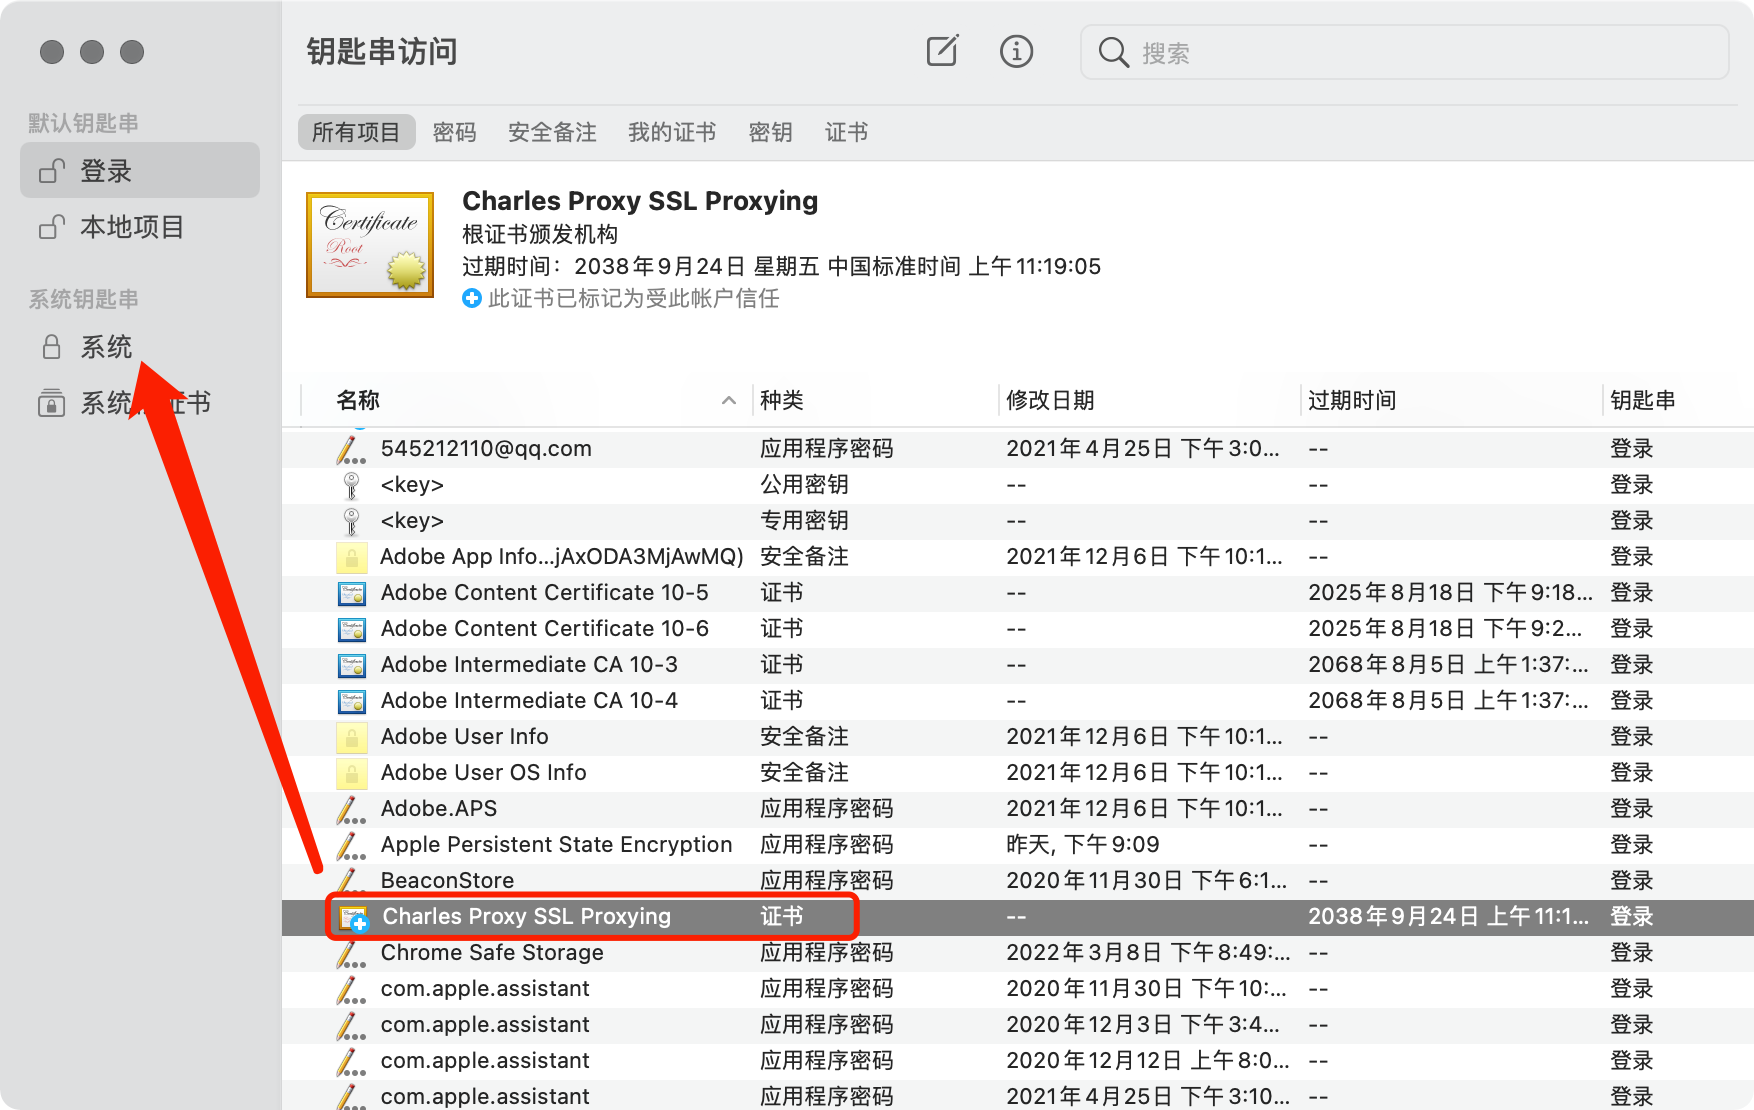
Task: Click pencil icon for Apple Persistent State Encryption
Action: point(351,845)
